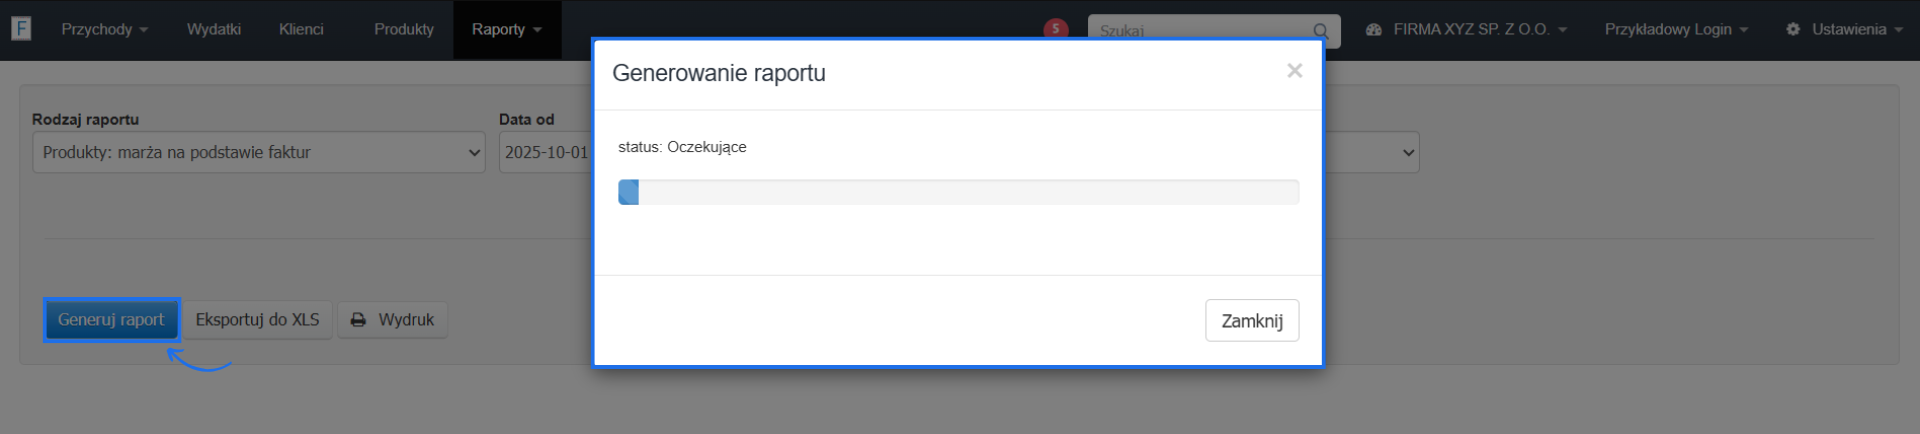The image size is (1920, 434).
Task: Click the report generation progress bar
Action: (958, 192)
